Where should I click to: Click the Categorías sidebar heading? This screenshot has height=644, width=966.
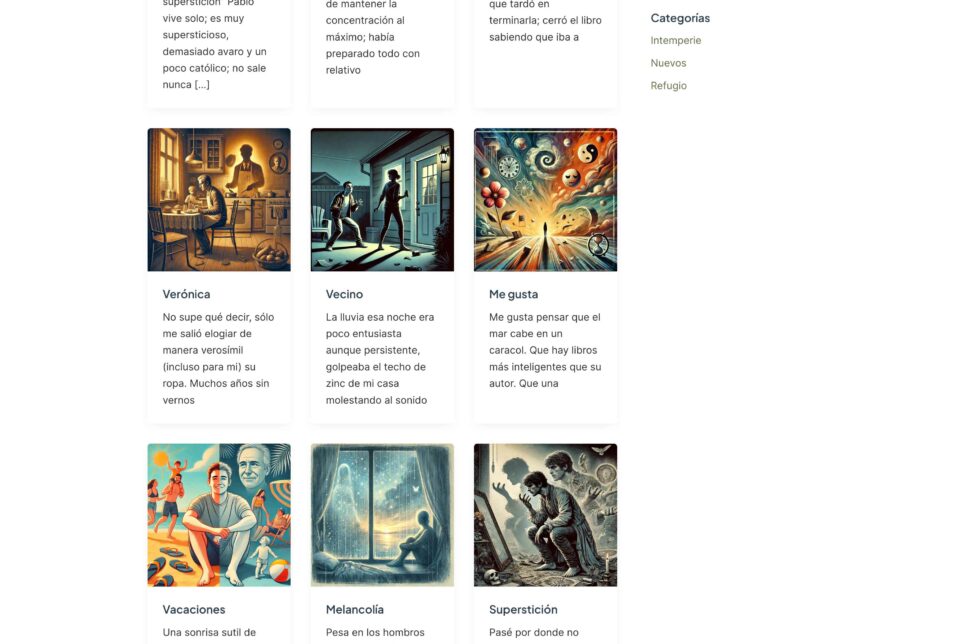pos(680,18)
